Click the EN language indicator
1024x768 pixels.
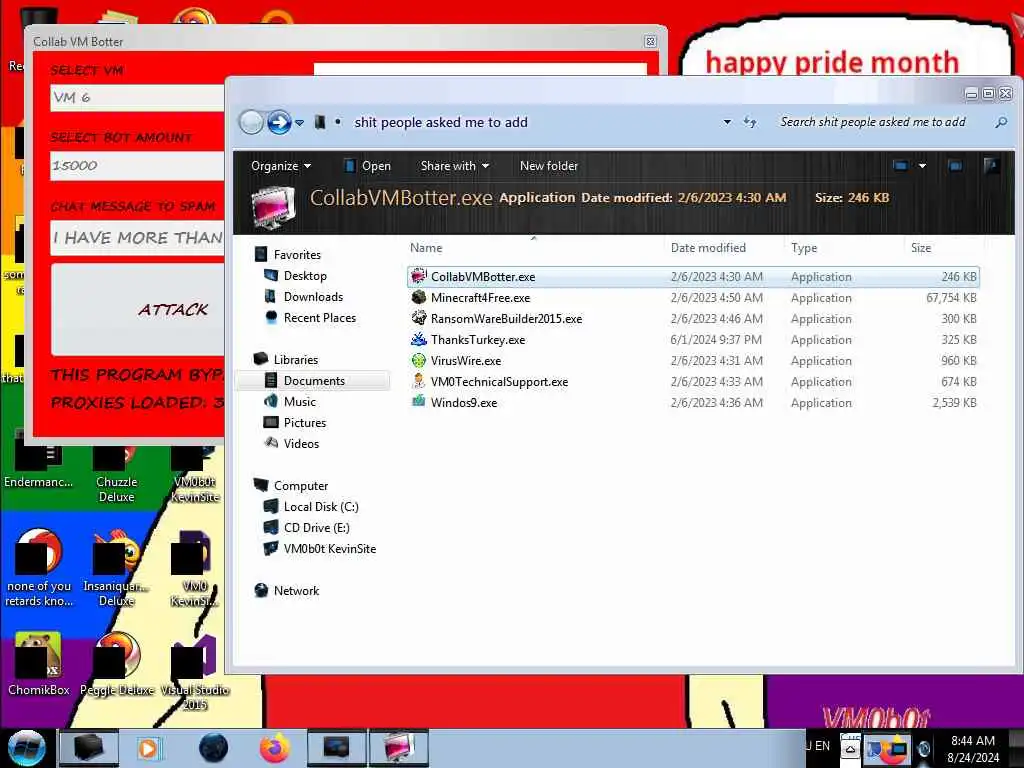click(822, 746)
